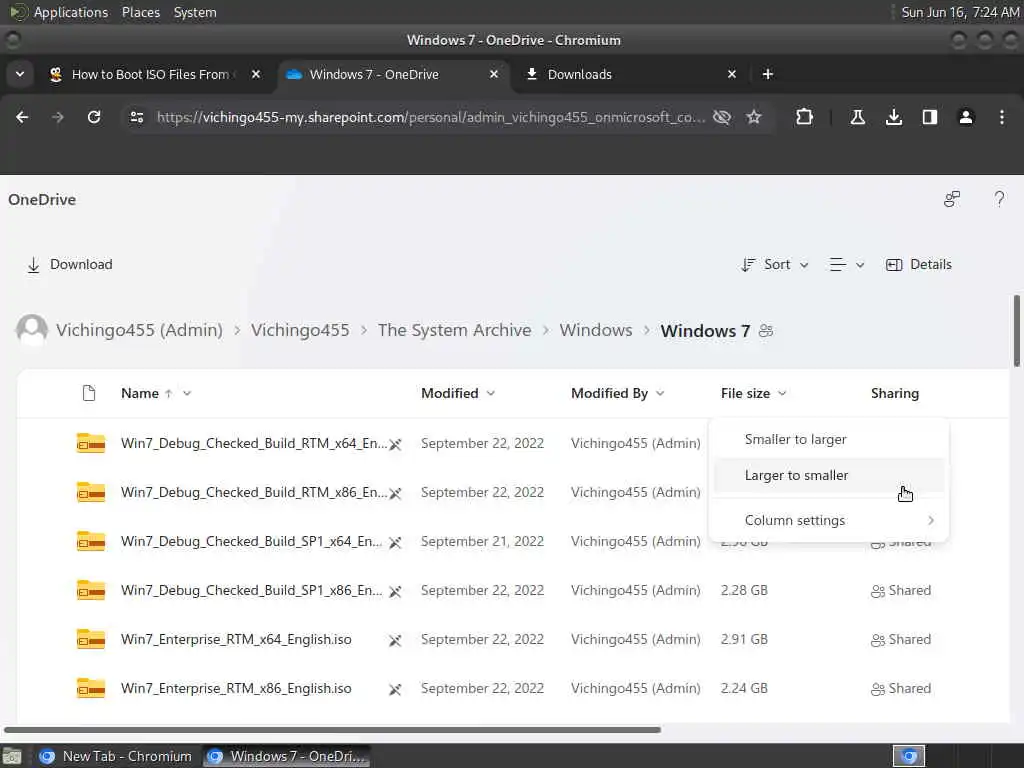Screen dimensions: 1024x768
Task: Click the horizontal scrollbar of the file list
Action: 332,730
